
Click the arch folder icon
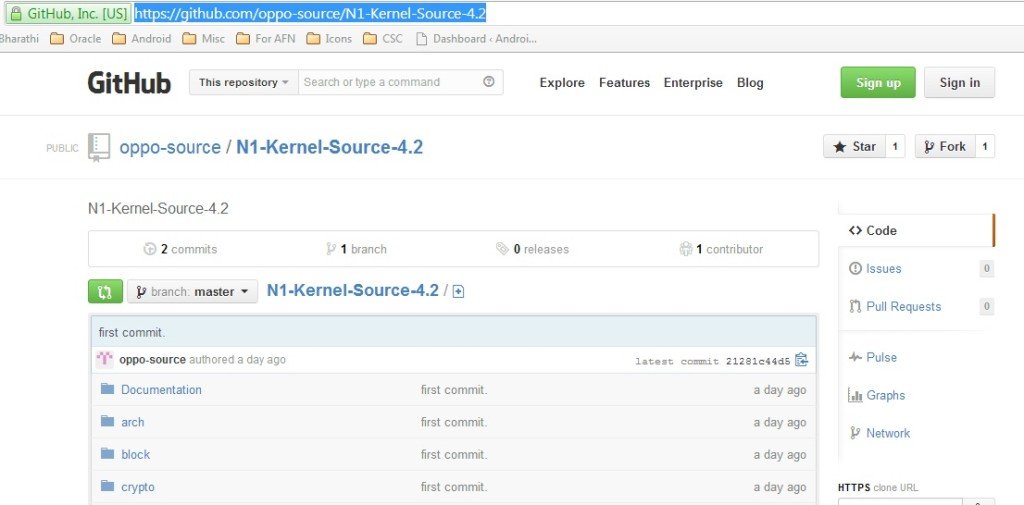108,421
